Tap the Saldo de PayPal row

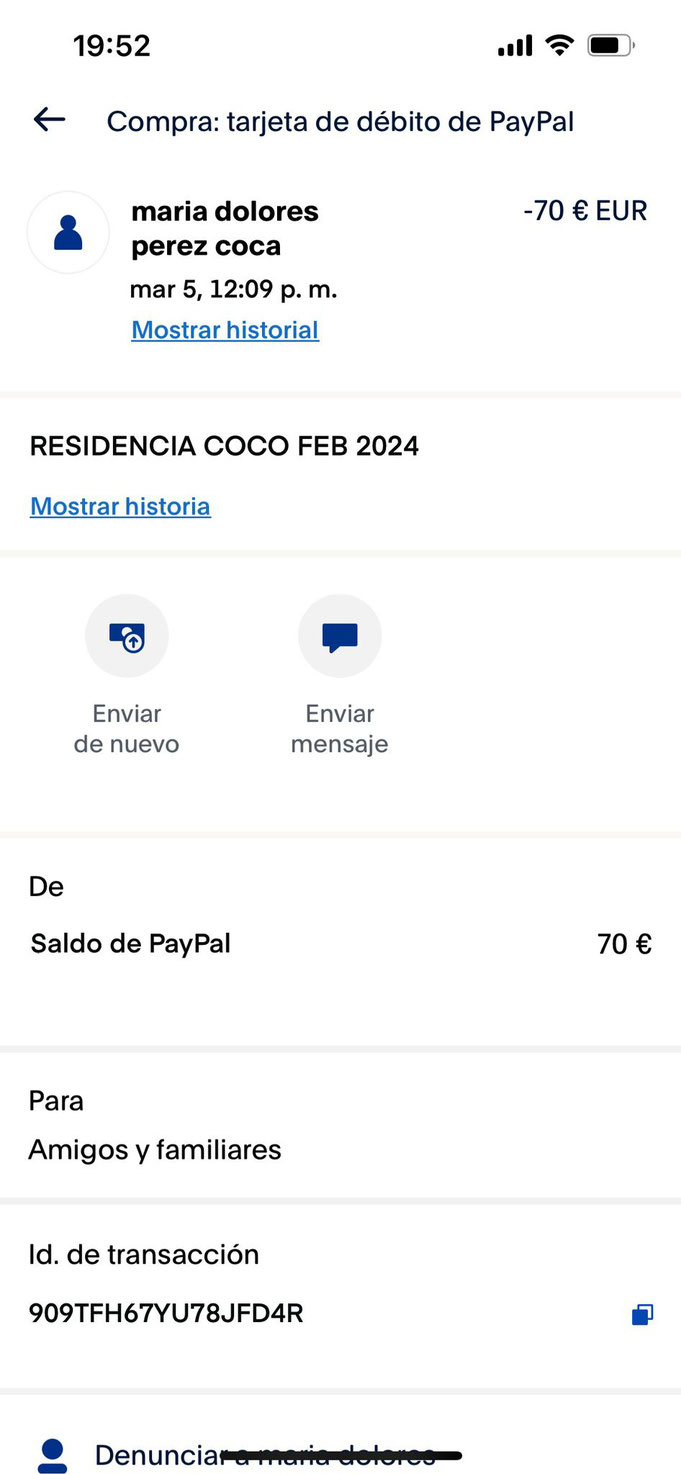pos(340,944)
